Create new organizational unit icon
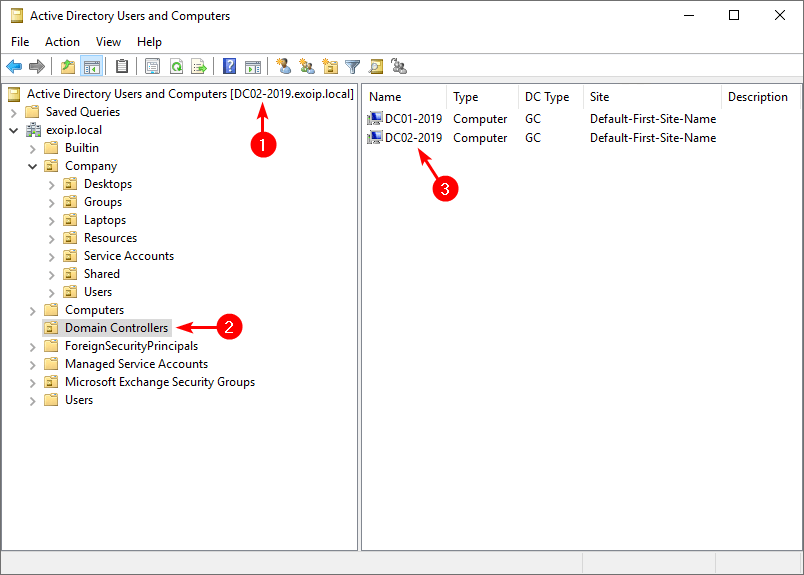The height and width of the screenshot is (575, 804). 330,66
